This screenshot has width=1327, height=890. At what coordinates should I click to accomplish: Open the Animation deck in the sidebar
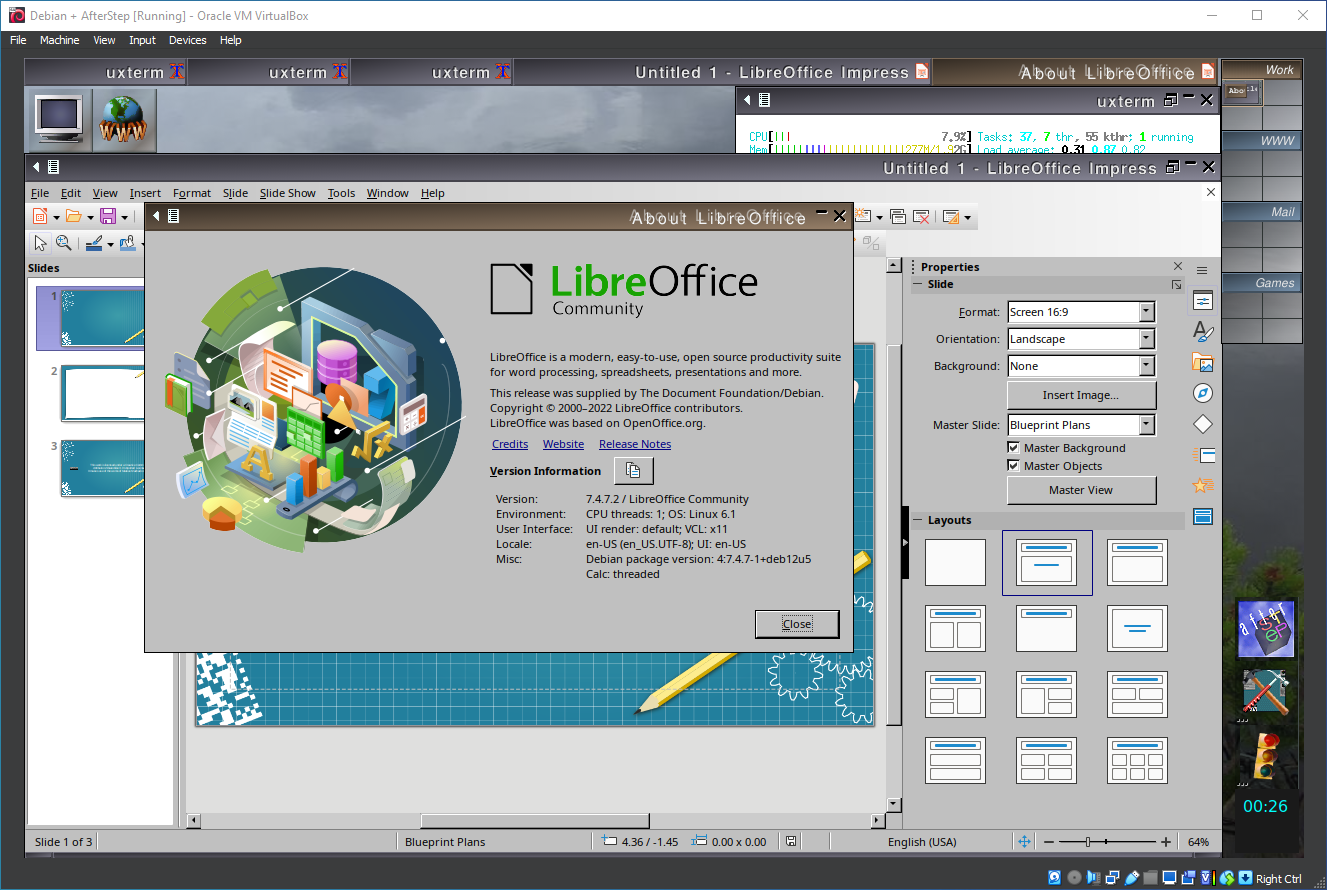(1203, 486)
